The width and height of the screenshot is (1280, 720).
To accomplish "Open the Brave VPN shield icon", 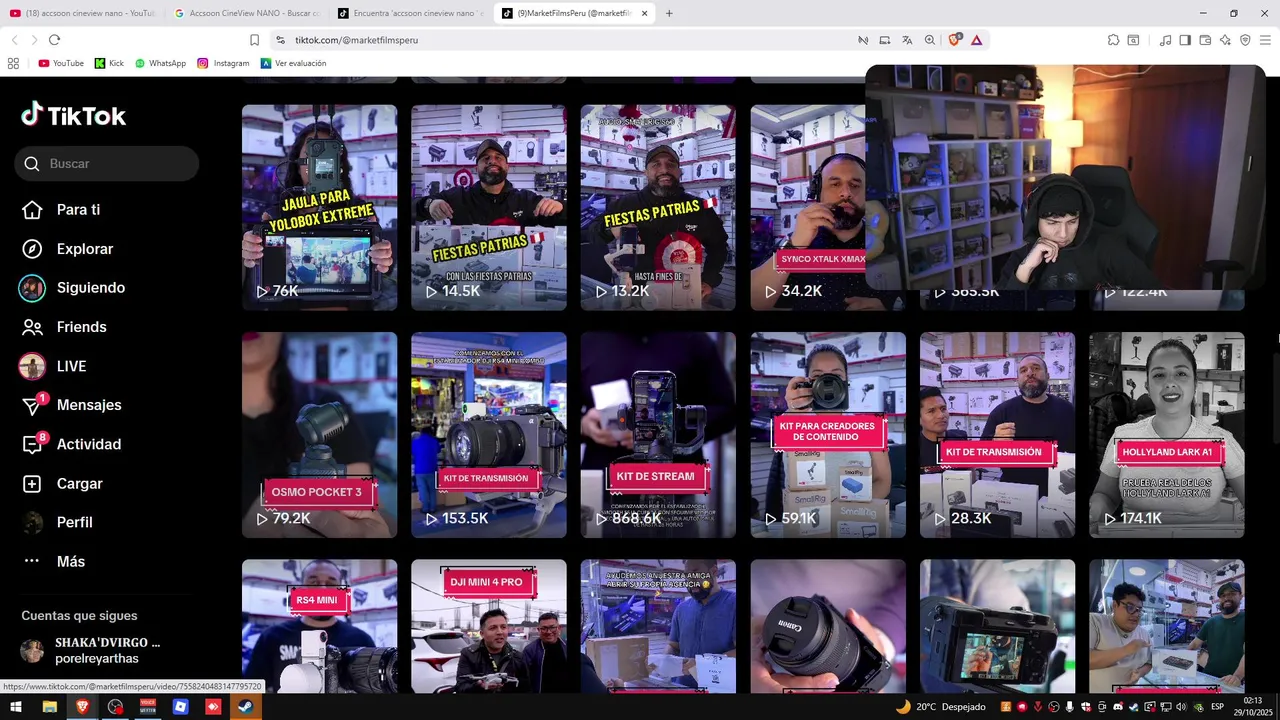I will tap(1245, 40).
